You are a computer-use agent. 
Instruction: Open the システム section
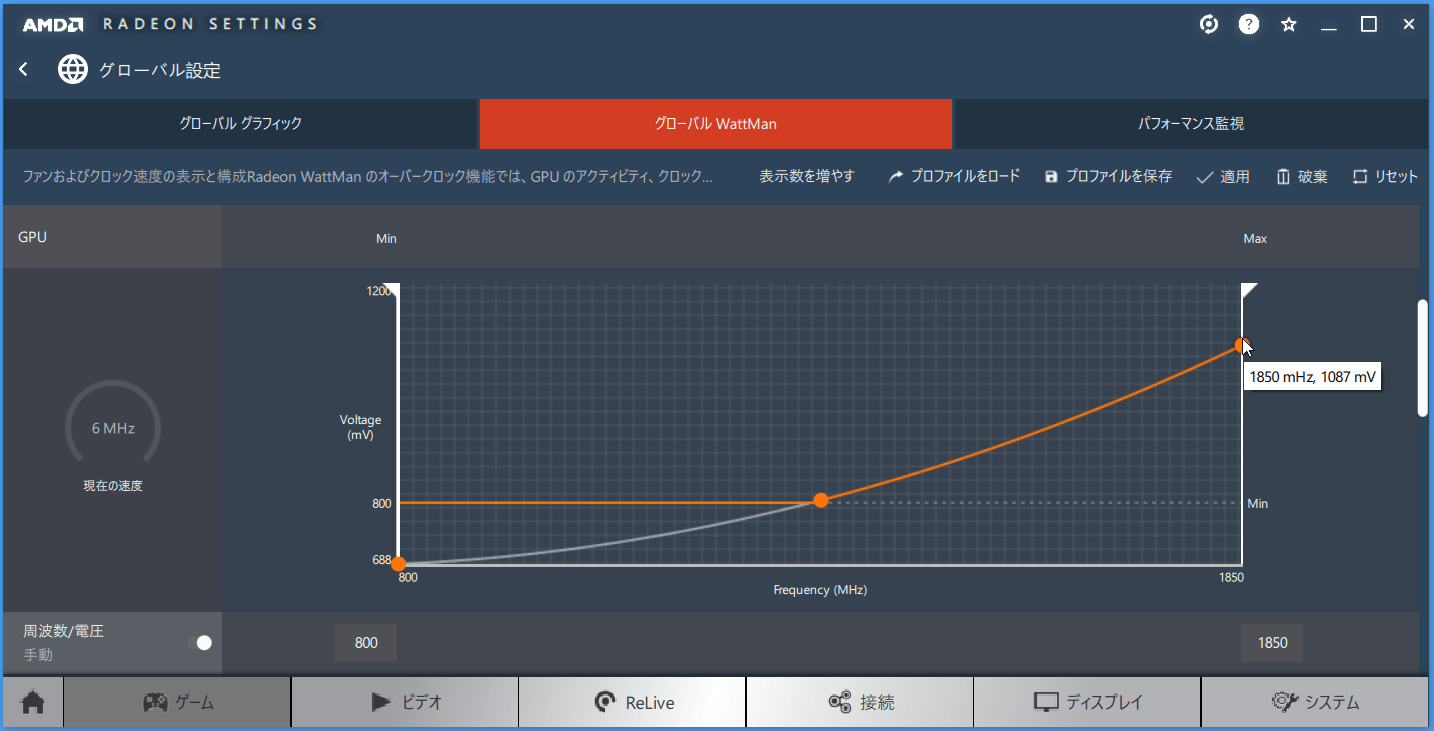click(x=1314, y=702)
